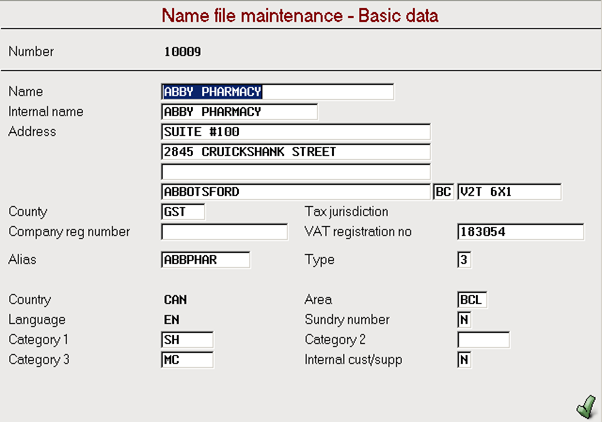
Task: Focus the empty Company reg number field
Action: (224, 232)
